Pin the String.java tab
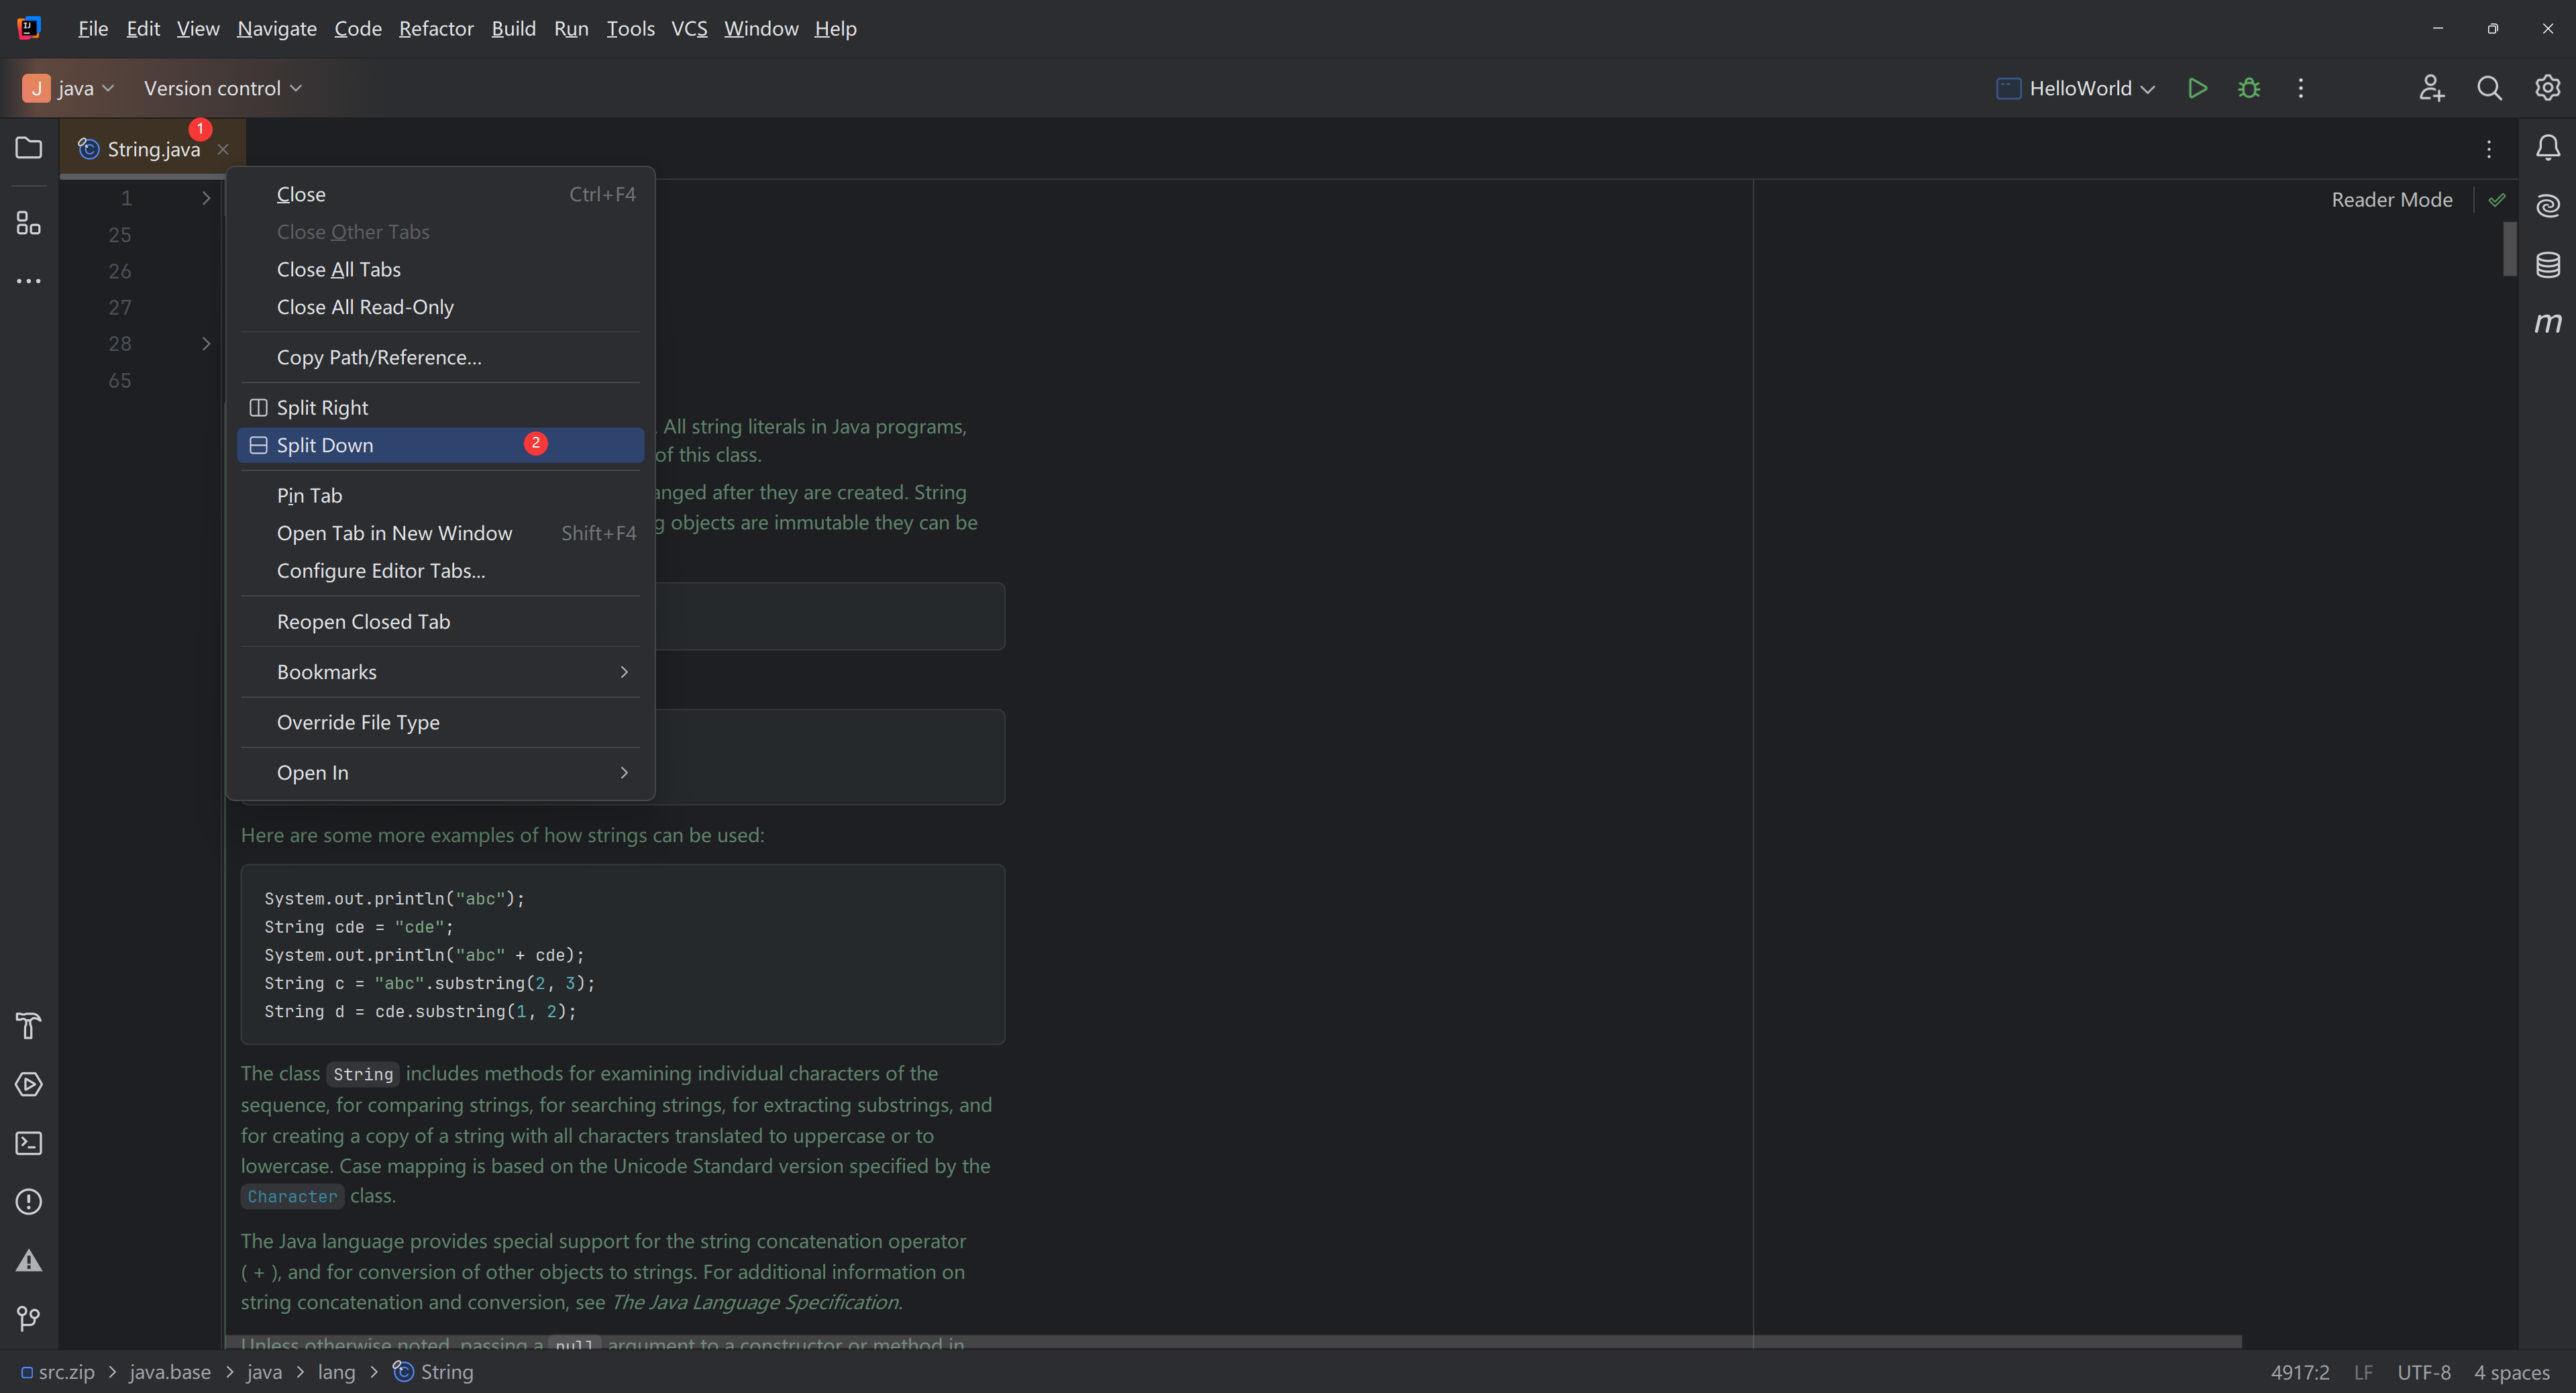This screenshot has height=1393, width=2576. pyautogui.click(x=309, y=496)
